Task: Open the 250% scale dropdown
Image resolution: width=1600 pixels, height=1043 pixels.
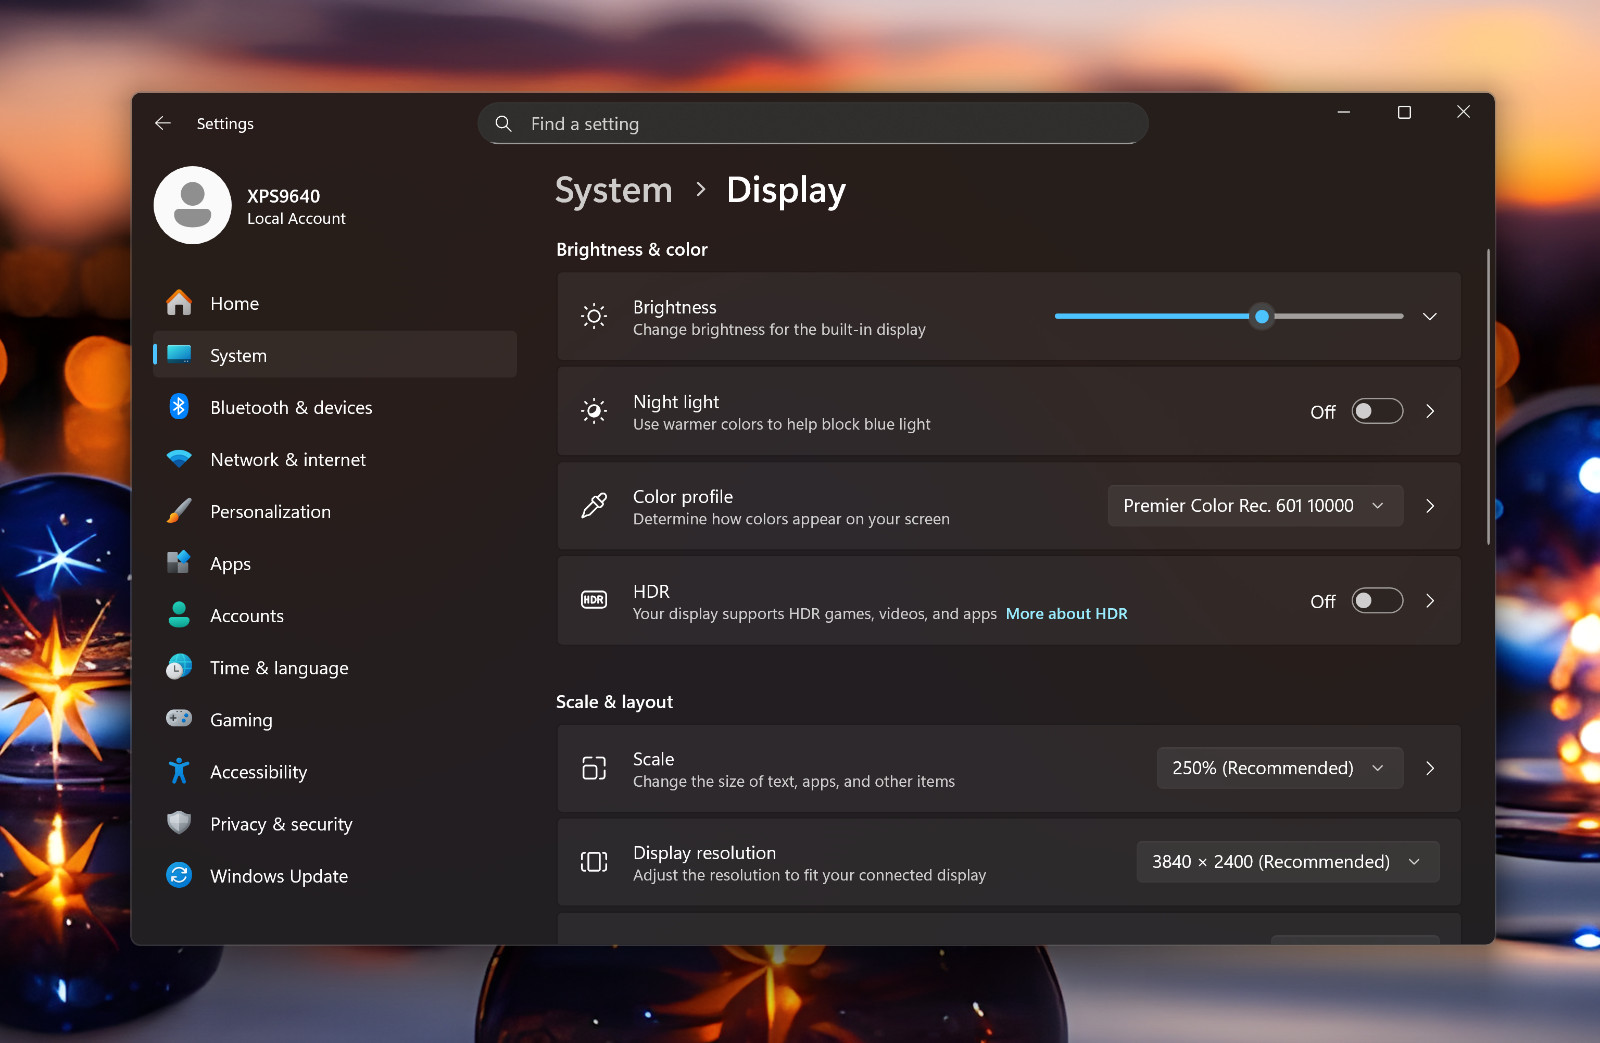Action: point(1280,768)
